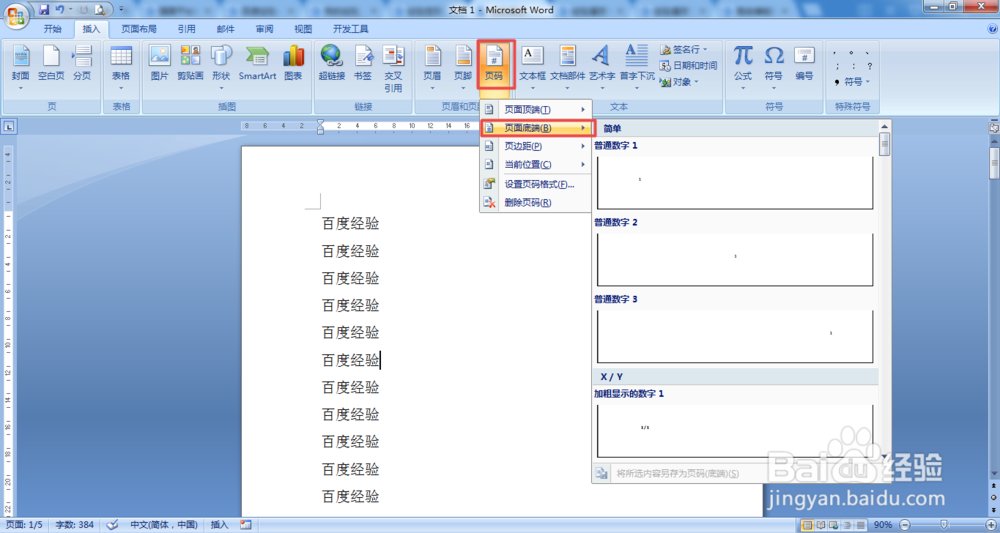Image resolution: width=1000 pixels, height=533 pixels.
Task: Open the Shapes (形状) gallery
Action: point(221,68)
